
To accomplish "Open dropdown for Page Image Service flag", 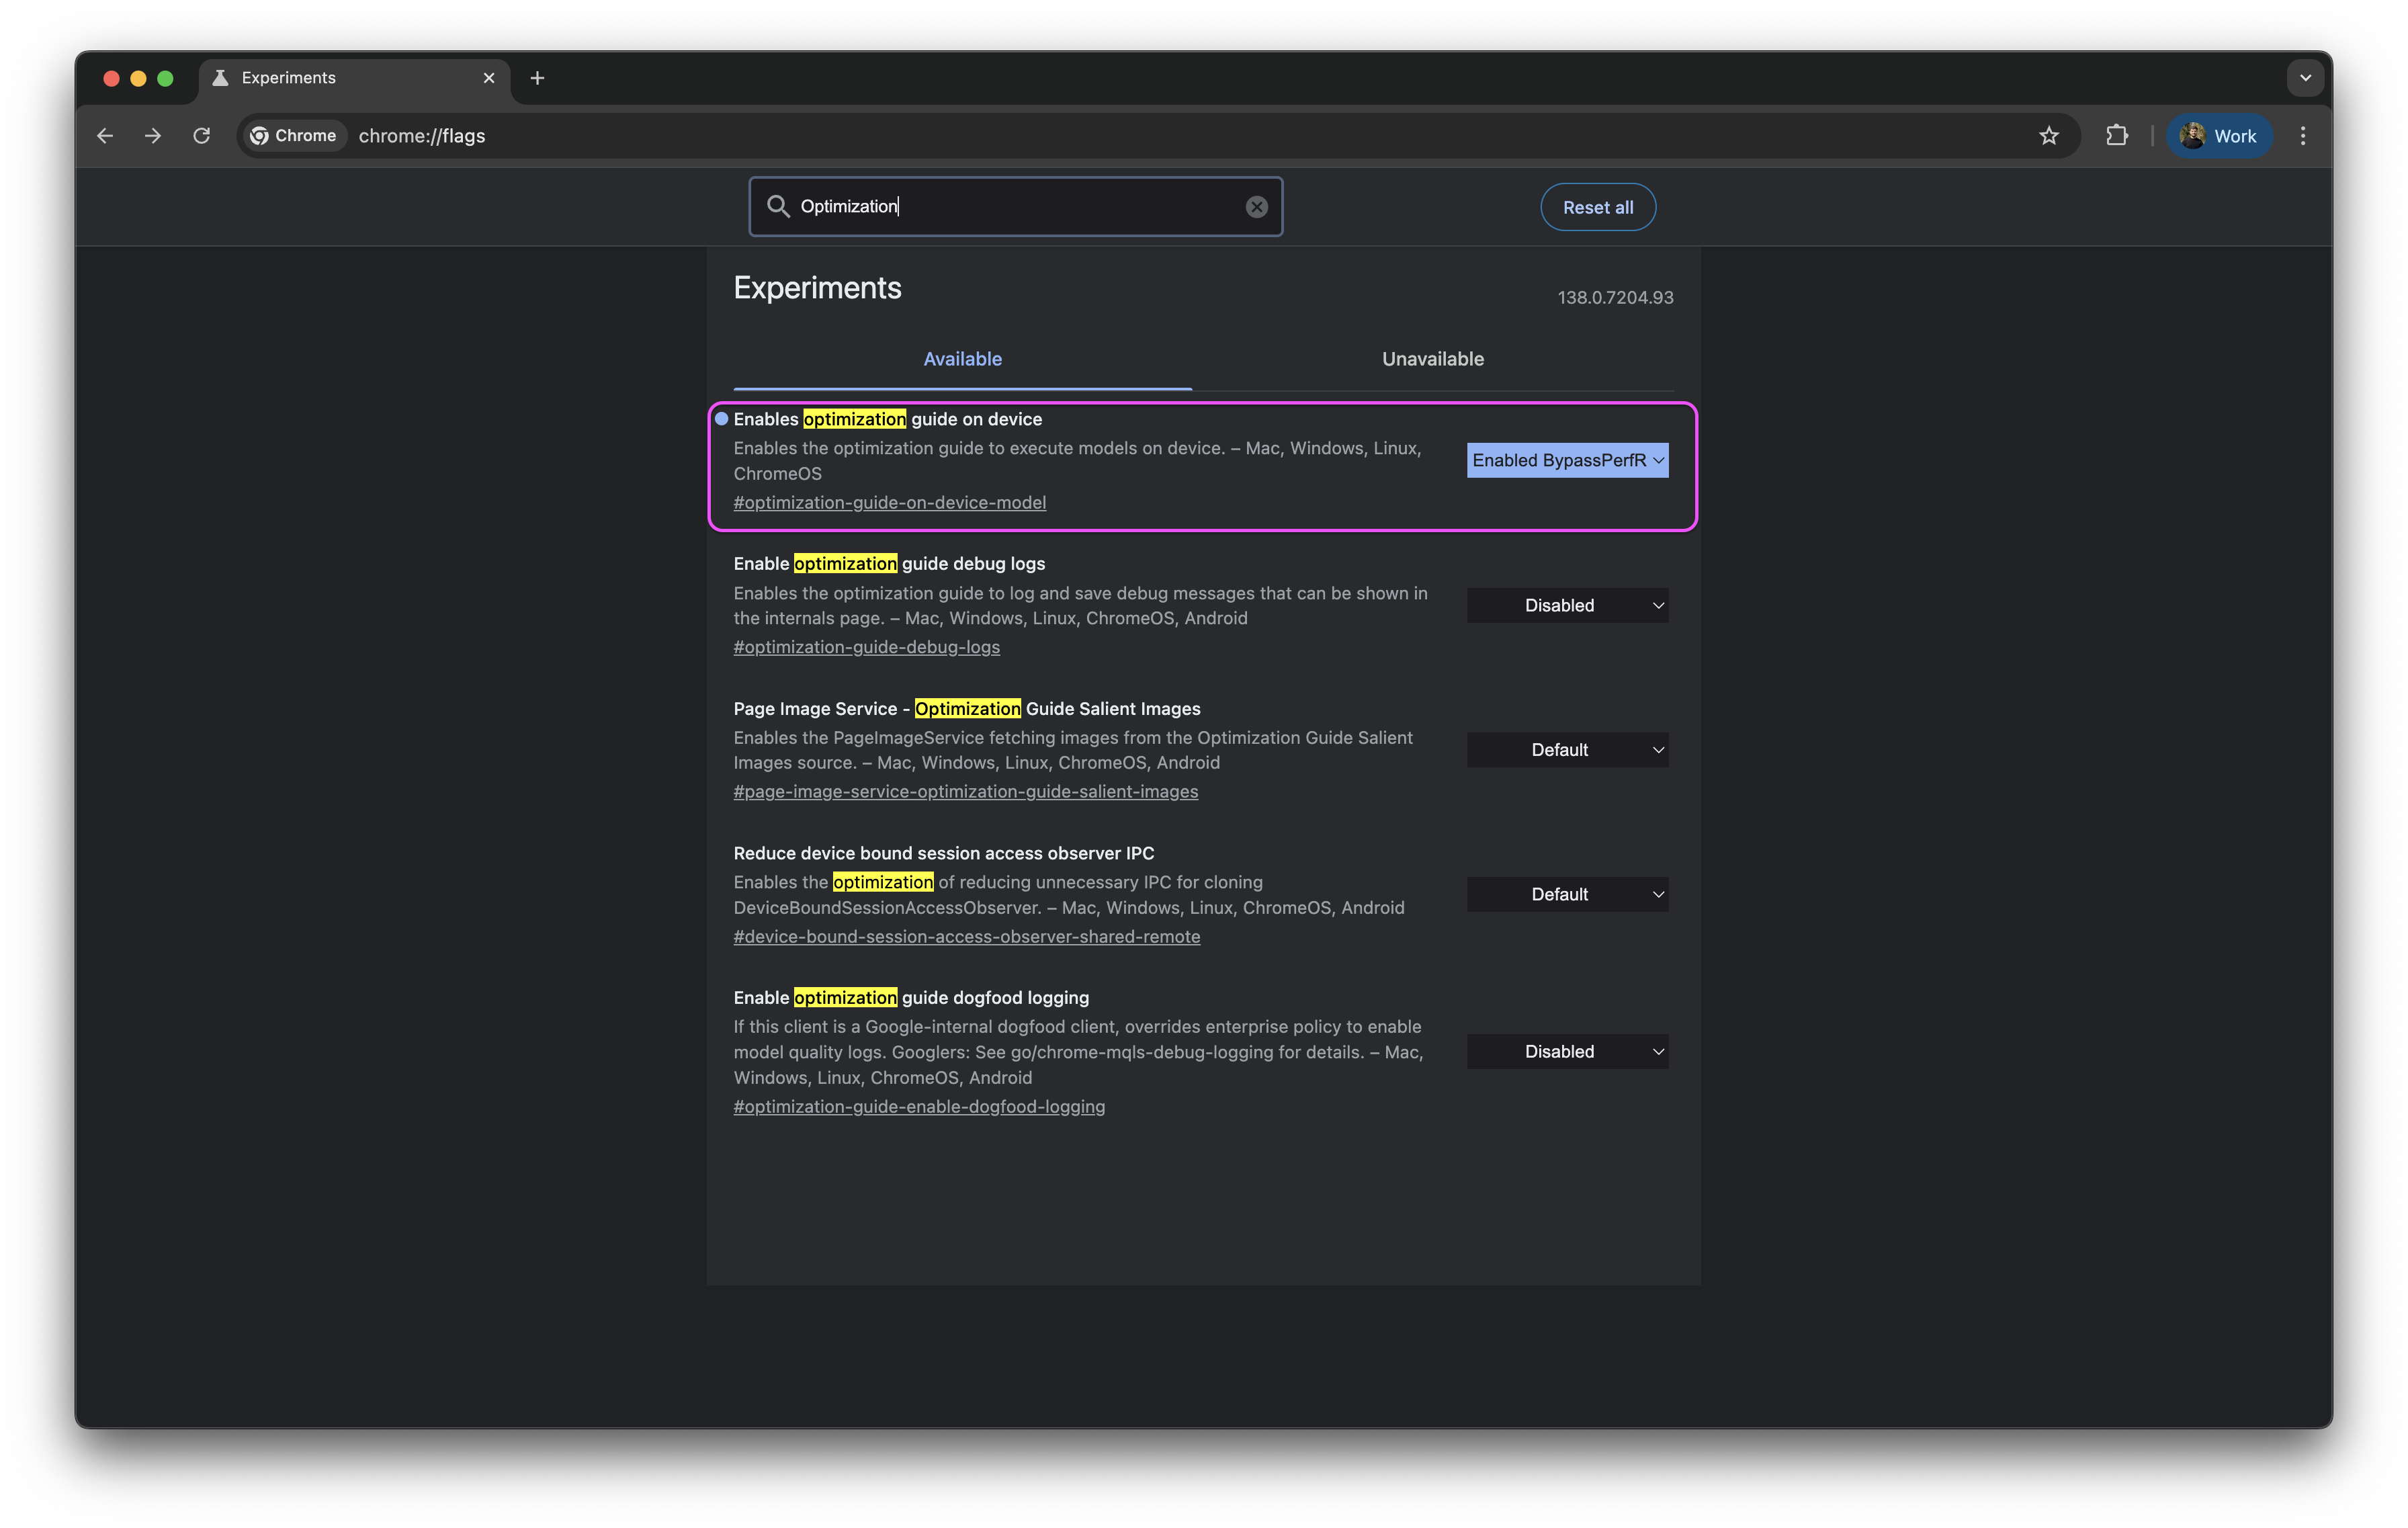I will 1567,750.
